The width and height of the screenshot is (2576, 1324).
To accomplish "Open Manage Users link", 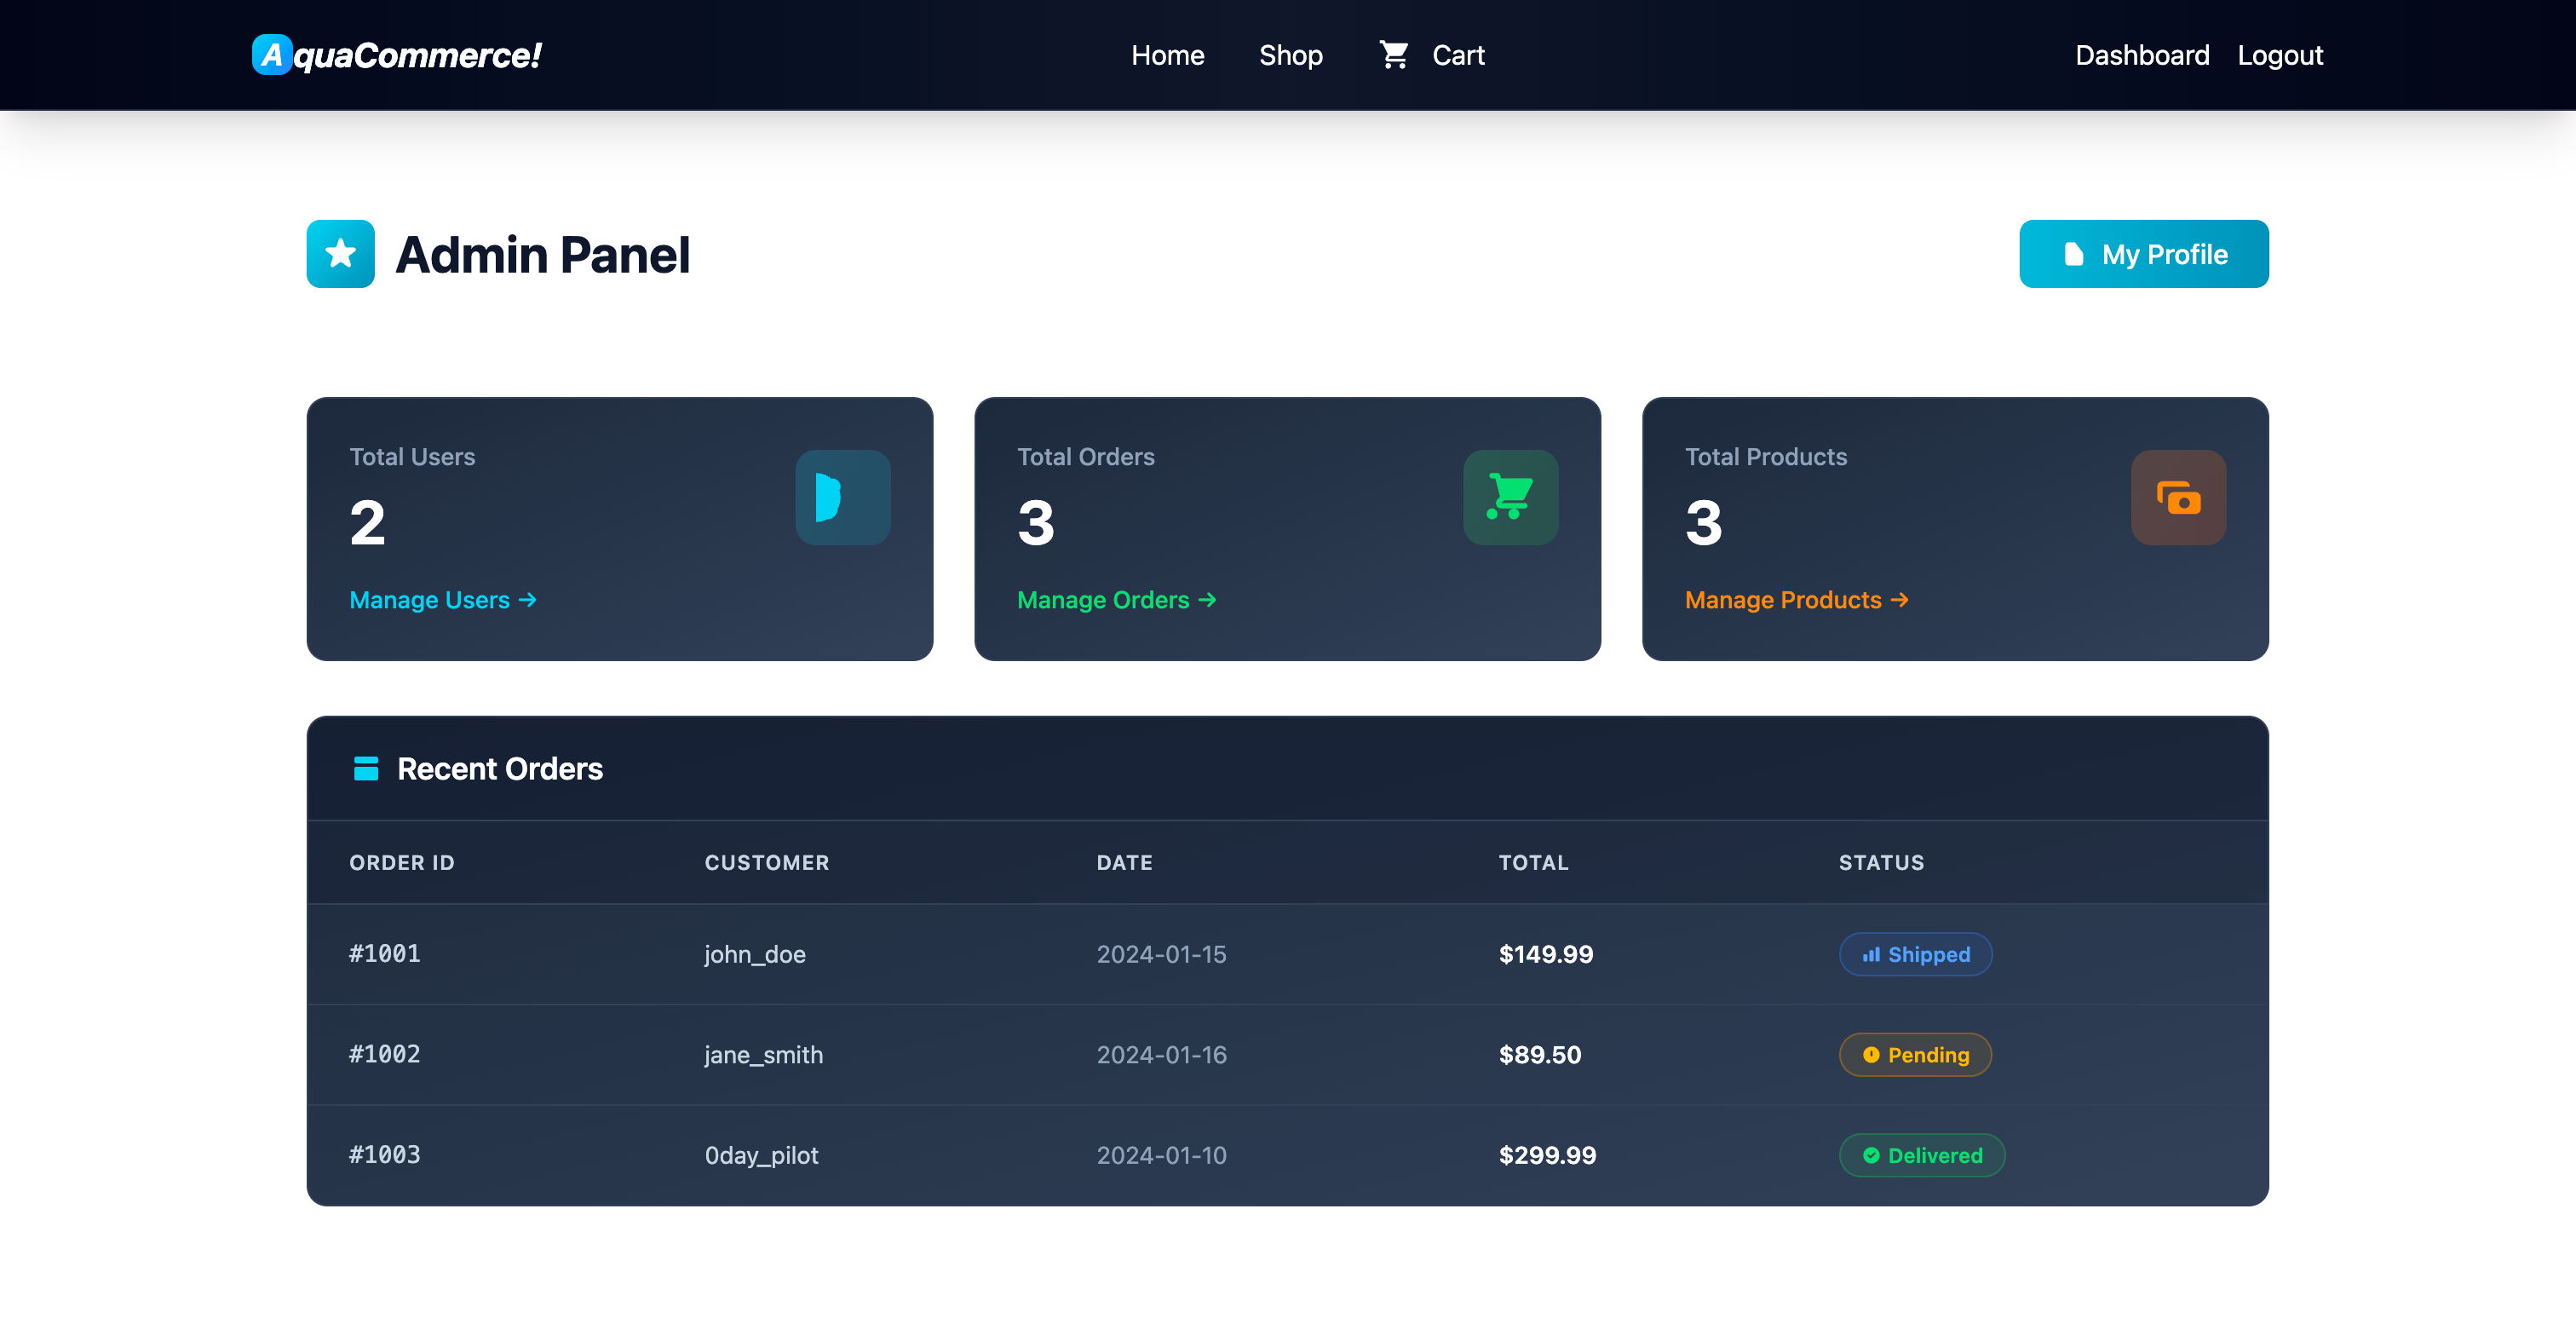I will pos(443,600).
